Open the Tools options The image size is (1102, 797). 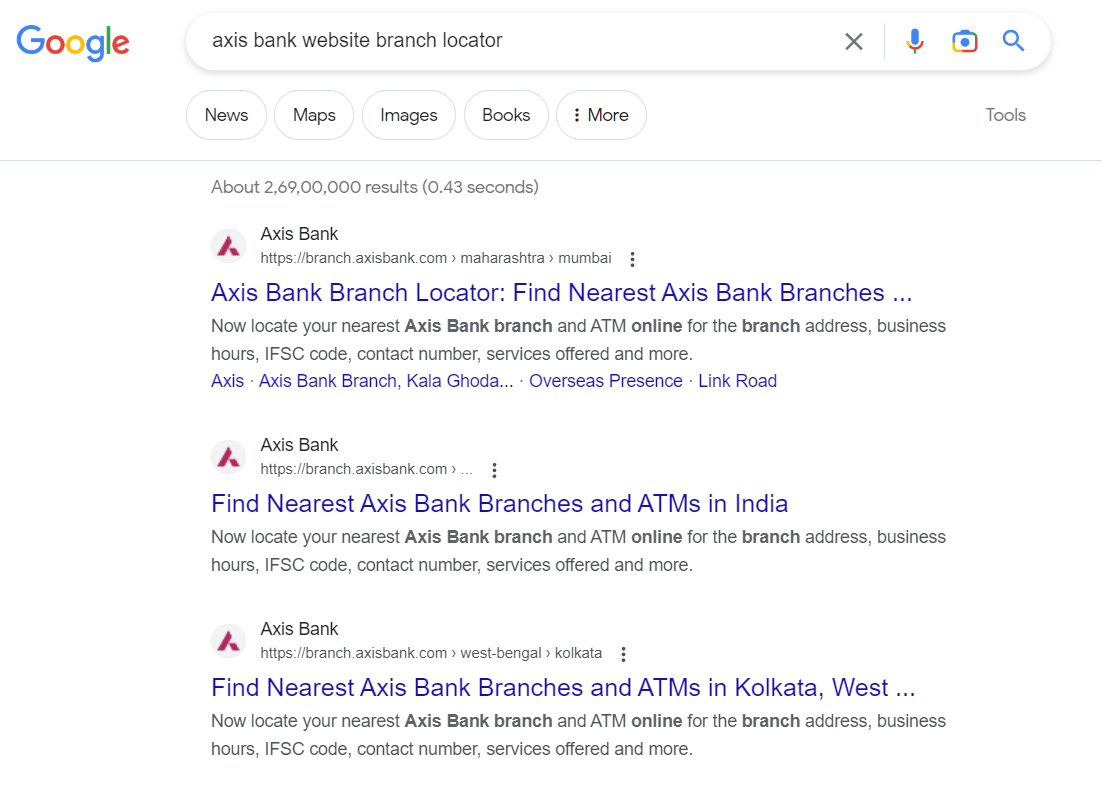(1005, 115)
